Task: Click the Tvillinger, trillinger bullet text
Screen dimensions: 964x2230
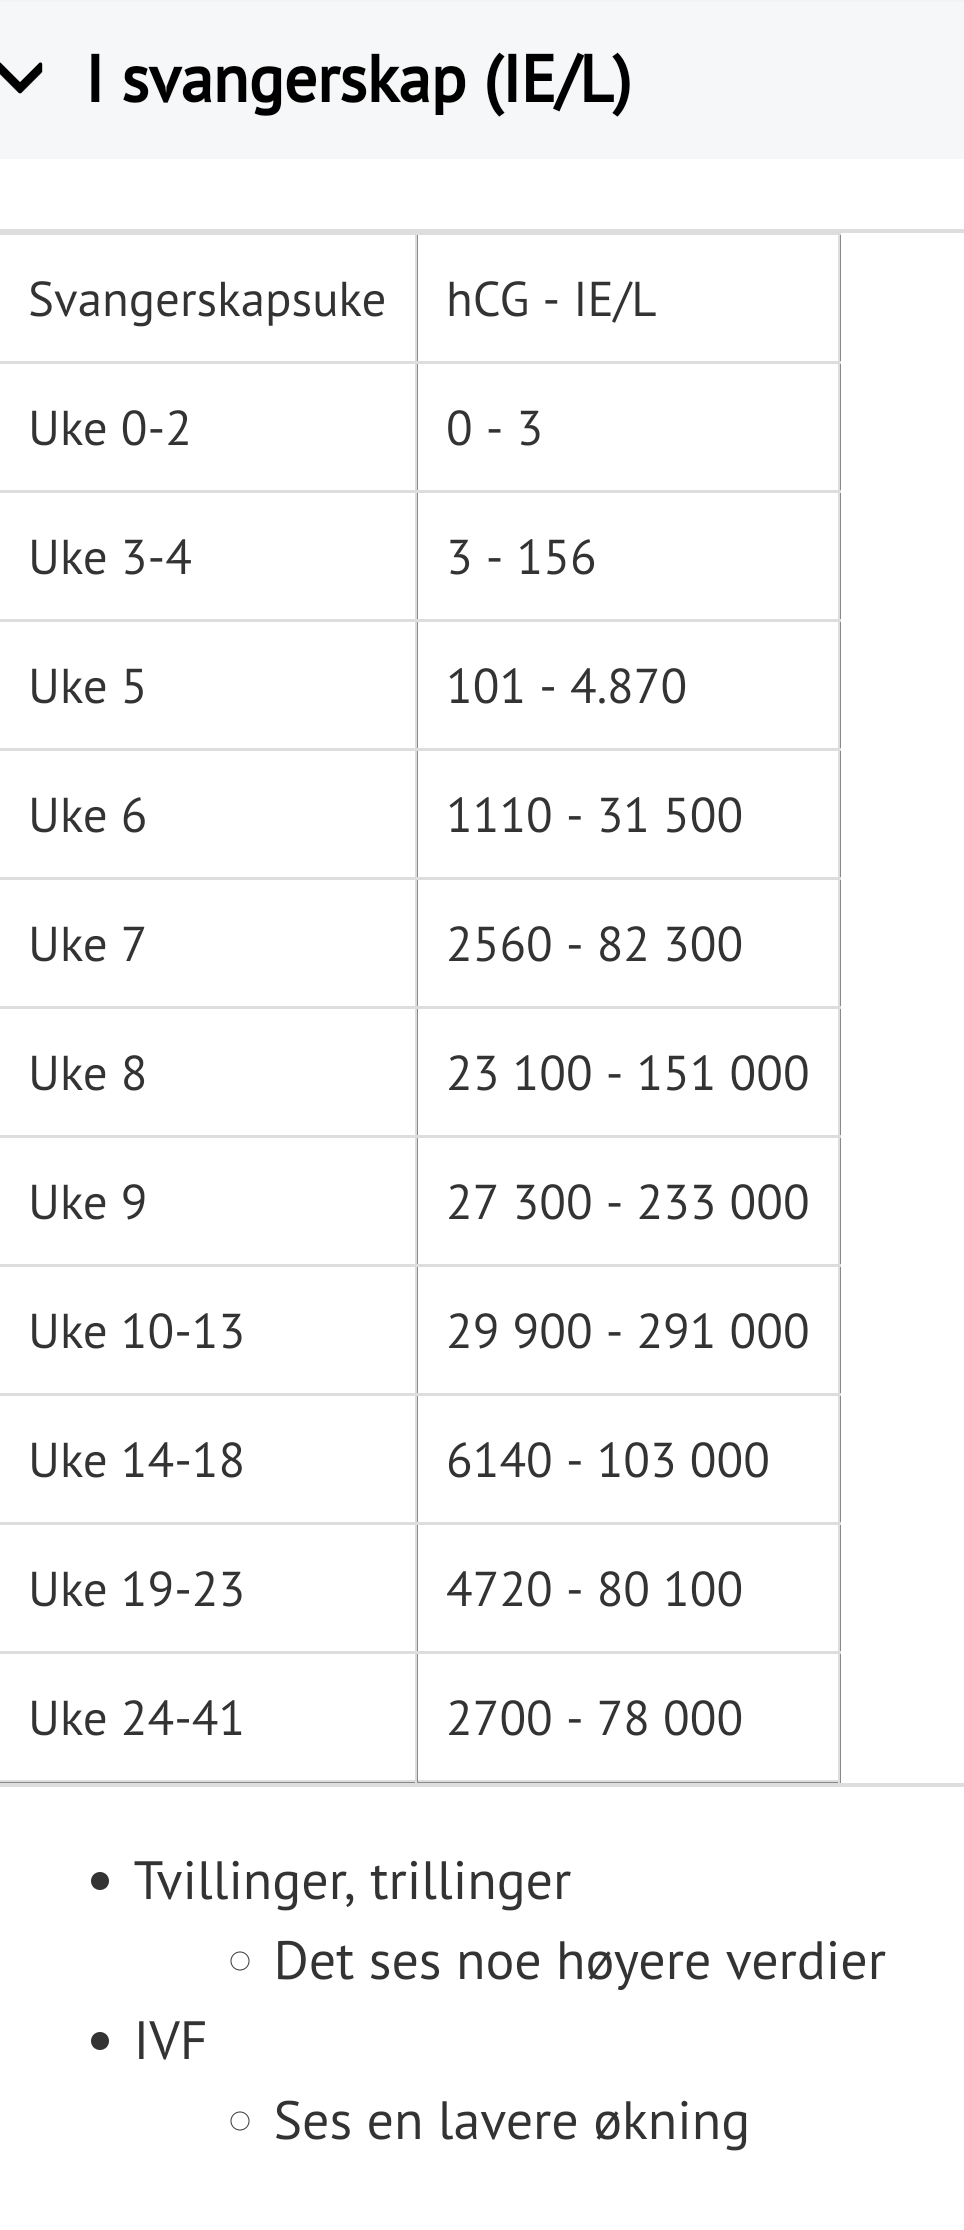Action: pos(352,1881)
